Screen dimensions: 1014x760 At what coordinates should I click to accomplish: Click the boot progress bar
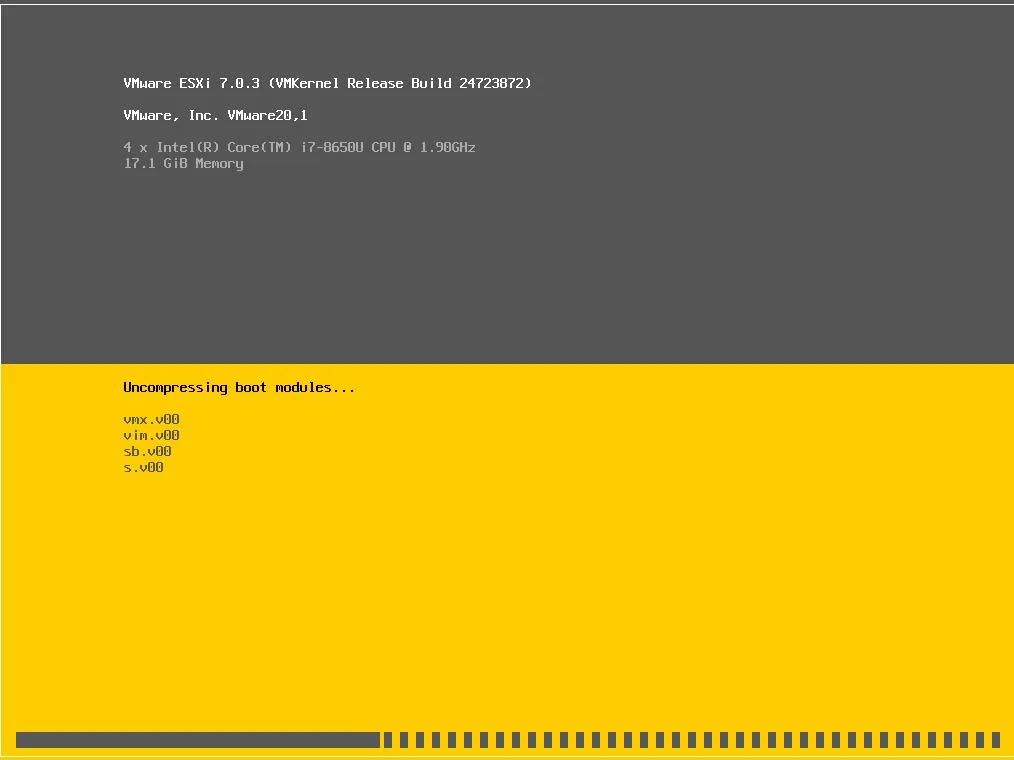pos(508,740)
